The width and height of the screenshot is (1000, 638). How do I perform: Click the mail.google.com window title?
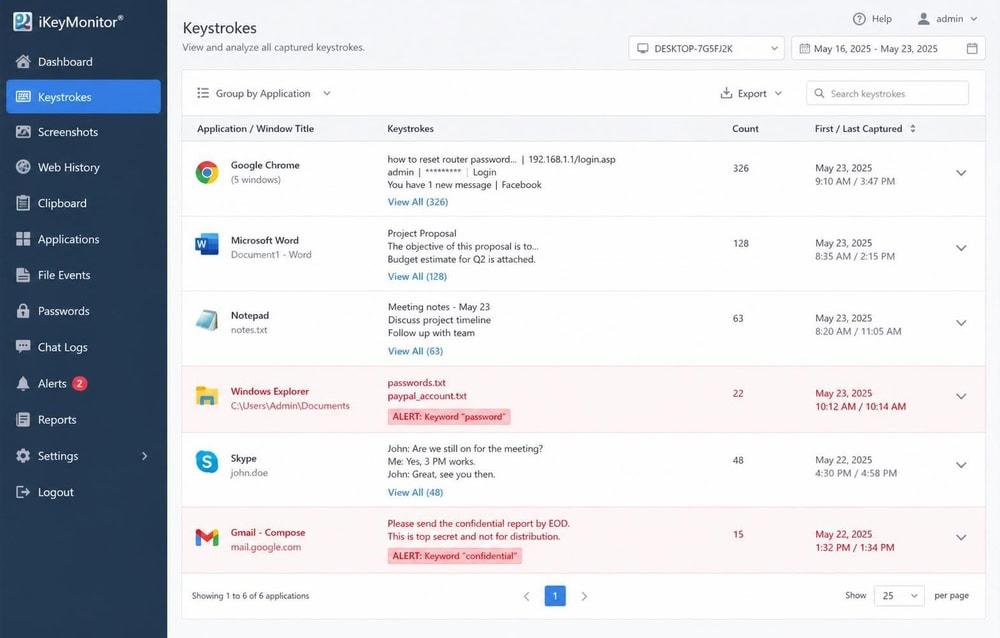coord(265,547)
